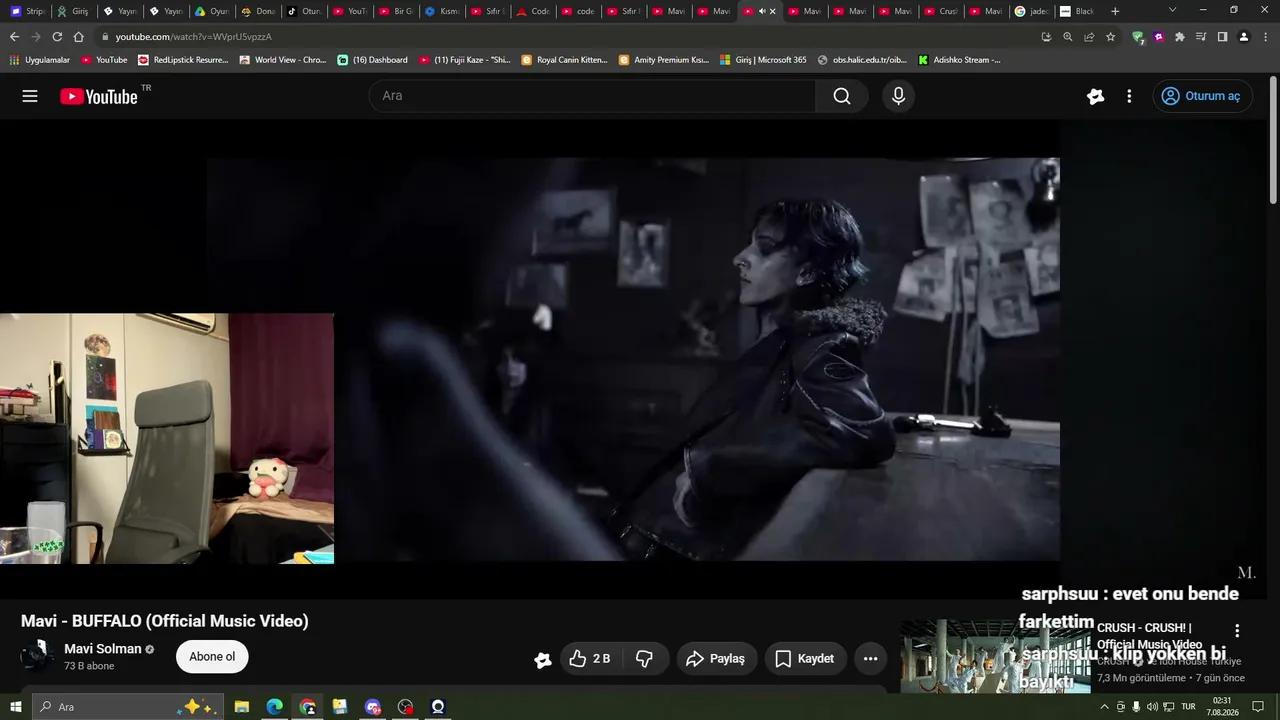Open Chrome extensions puzzle icon
Screen dimensions: 1280x720
[1180, 37]
